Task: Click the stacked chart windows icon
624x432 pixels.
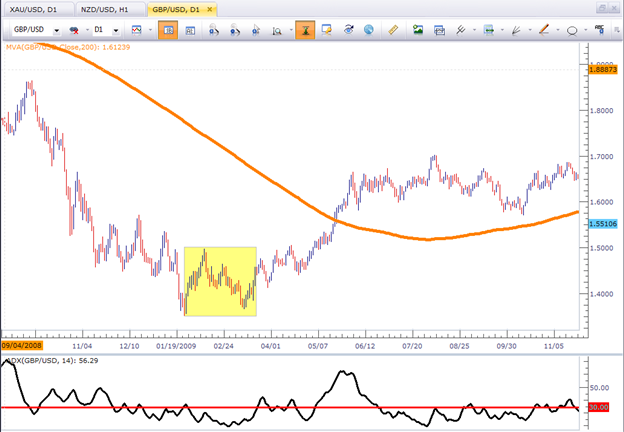Action: (x=439, y=30)
